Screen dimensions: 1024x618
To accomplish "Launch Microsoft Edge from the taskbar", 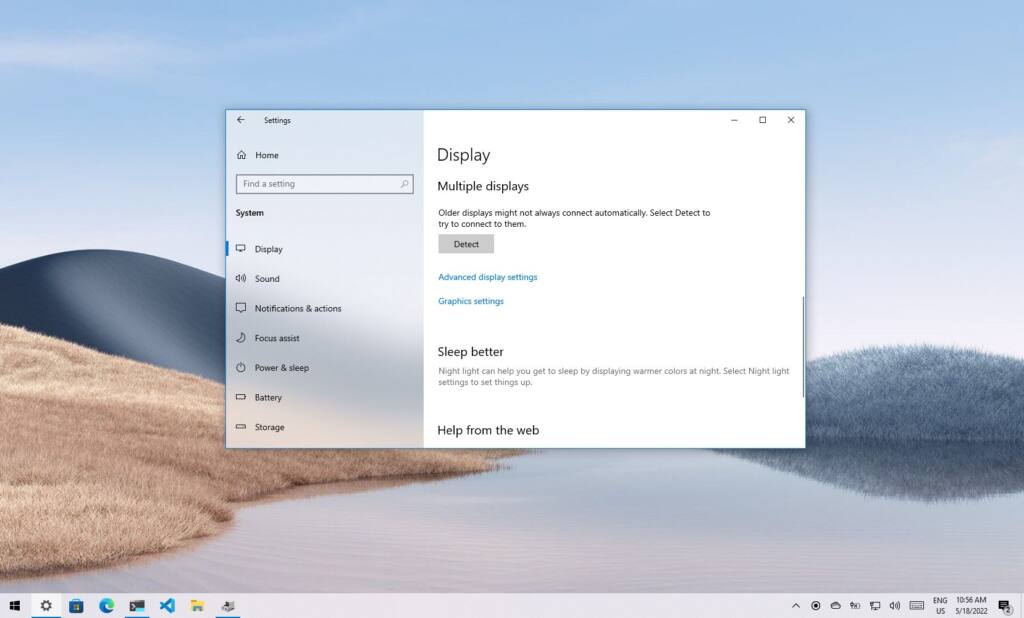I will [x=106, y=605].
